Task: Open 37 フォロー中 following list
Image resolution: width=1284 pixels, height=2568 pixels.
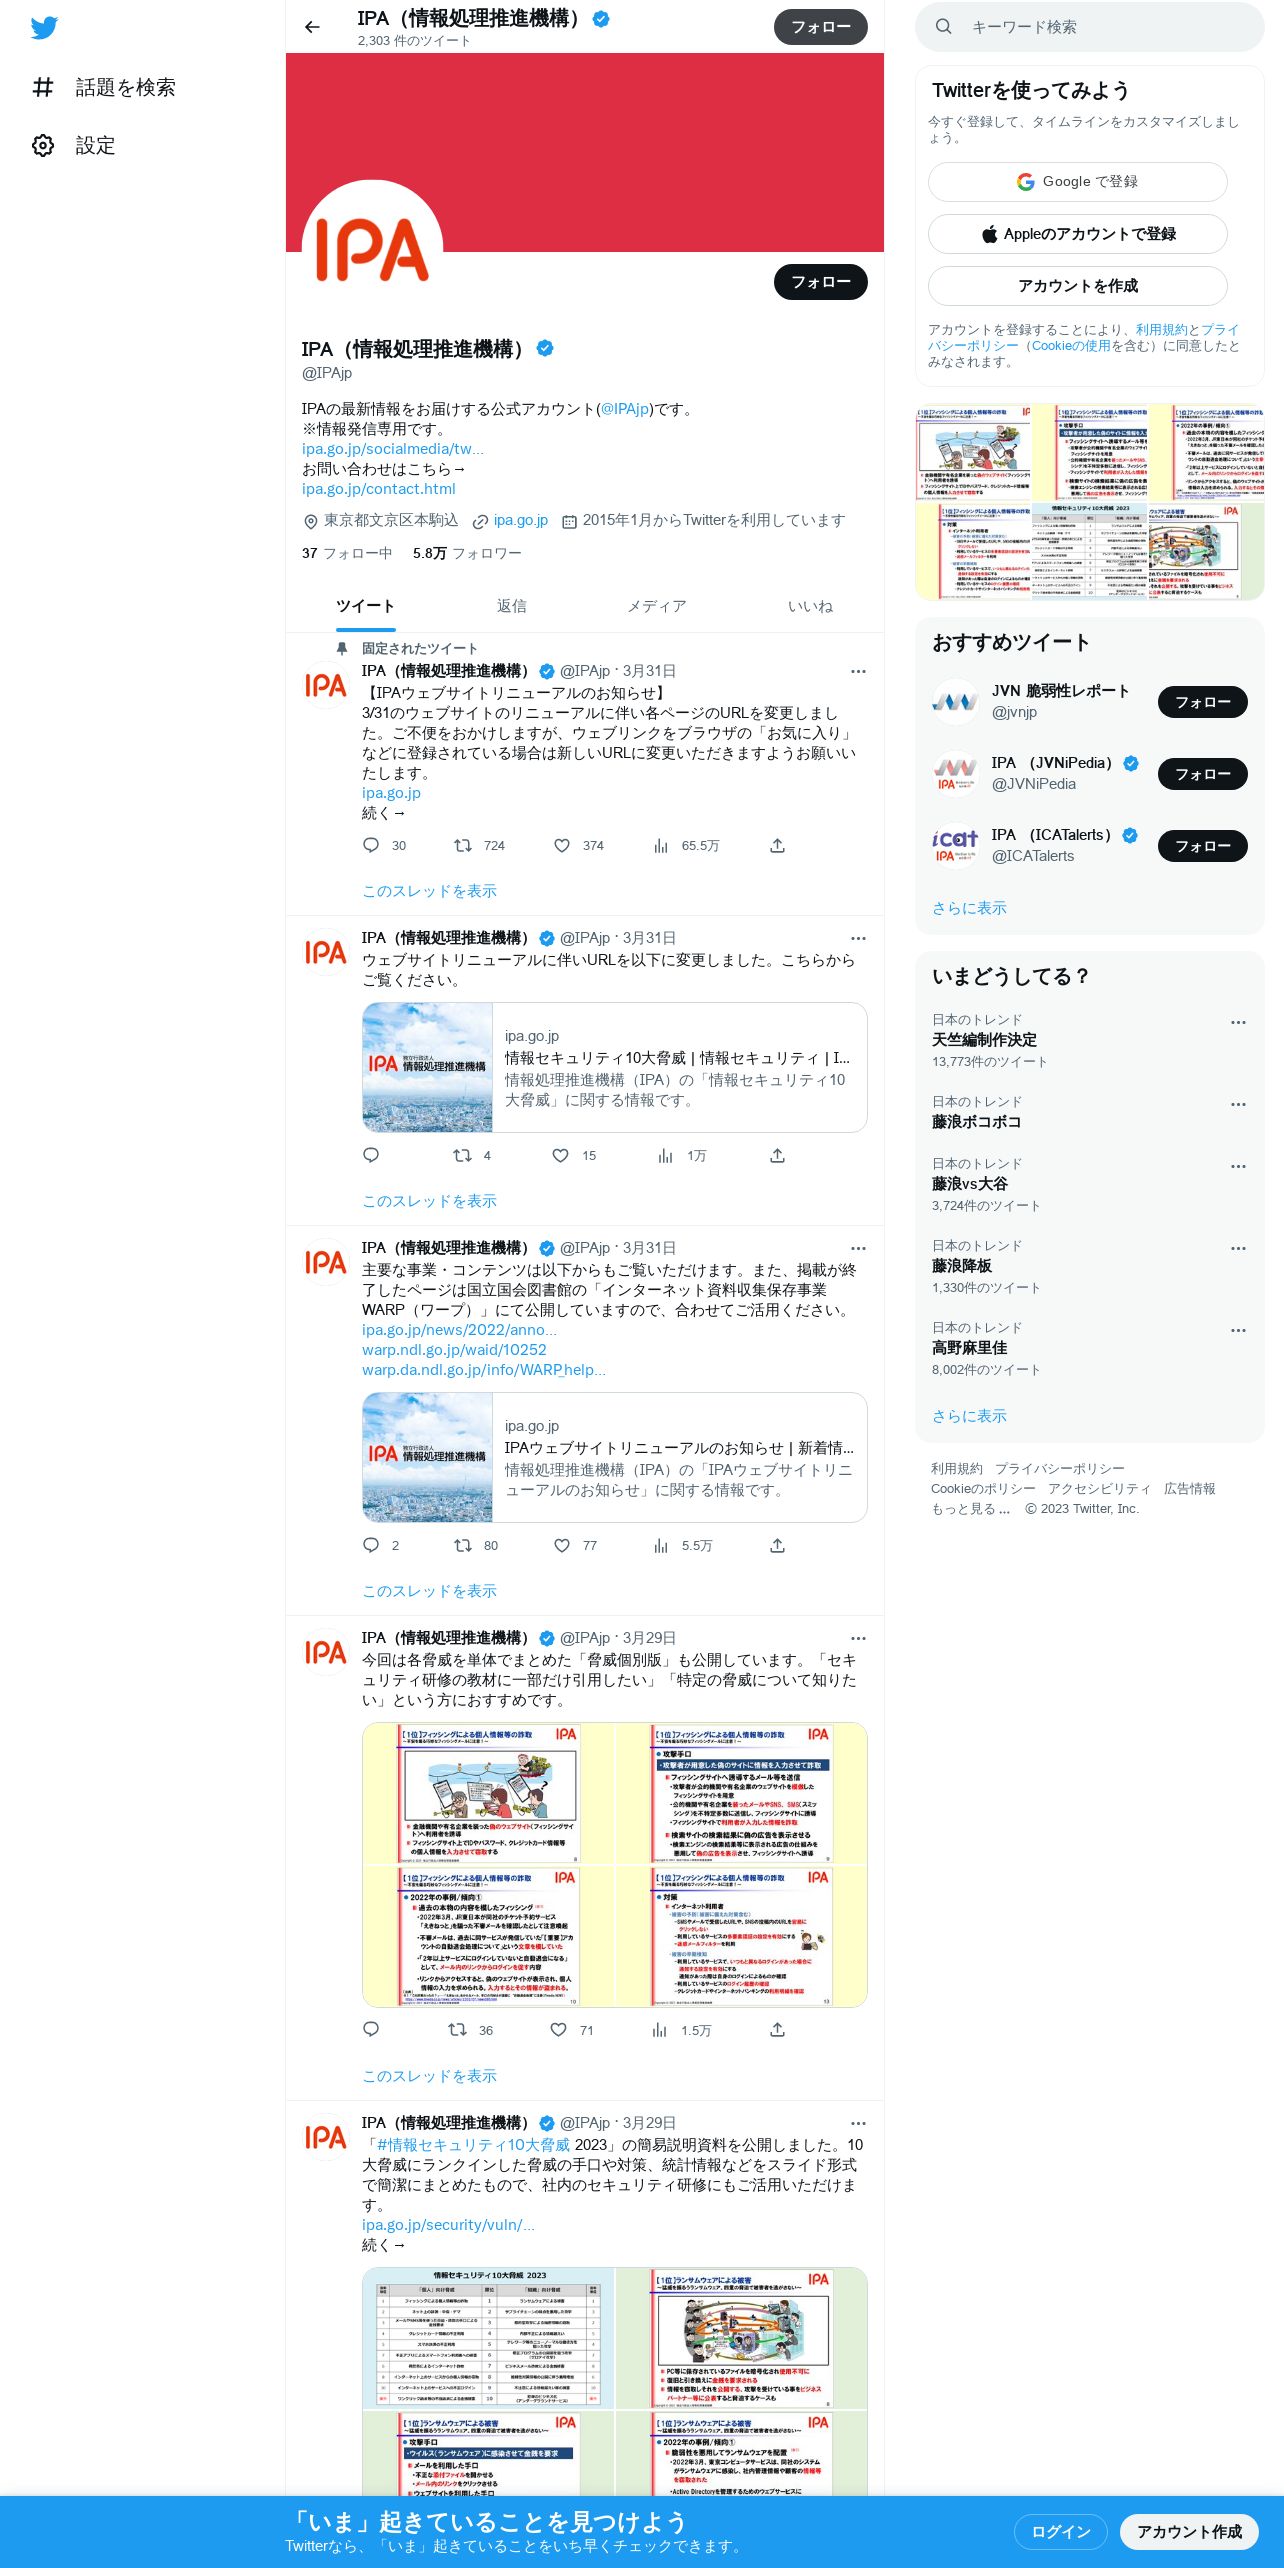Action: (x=347, y=553)
